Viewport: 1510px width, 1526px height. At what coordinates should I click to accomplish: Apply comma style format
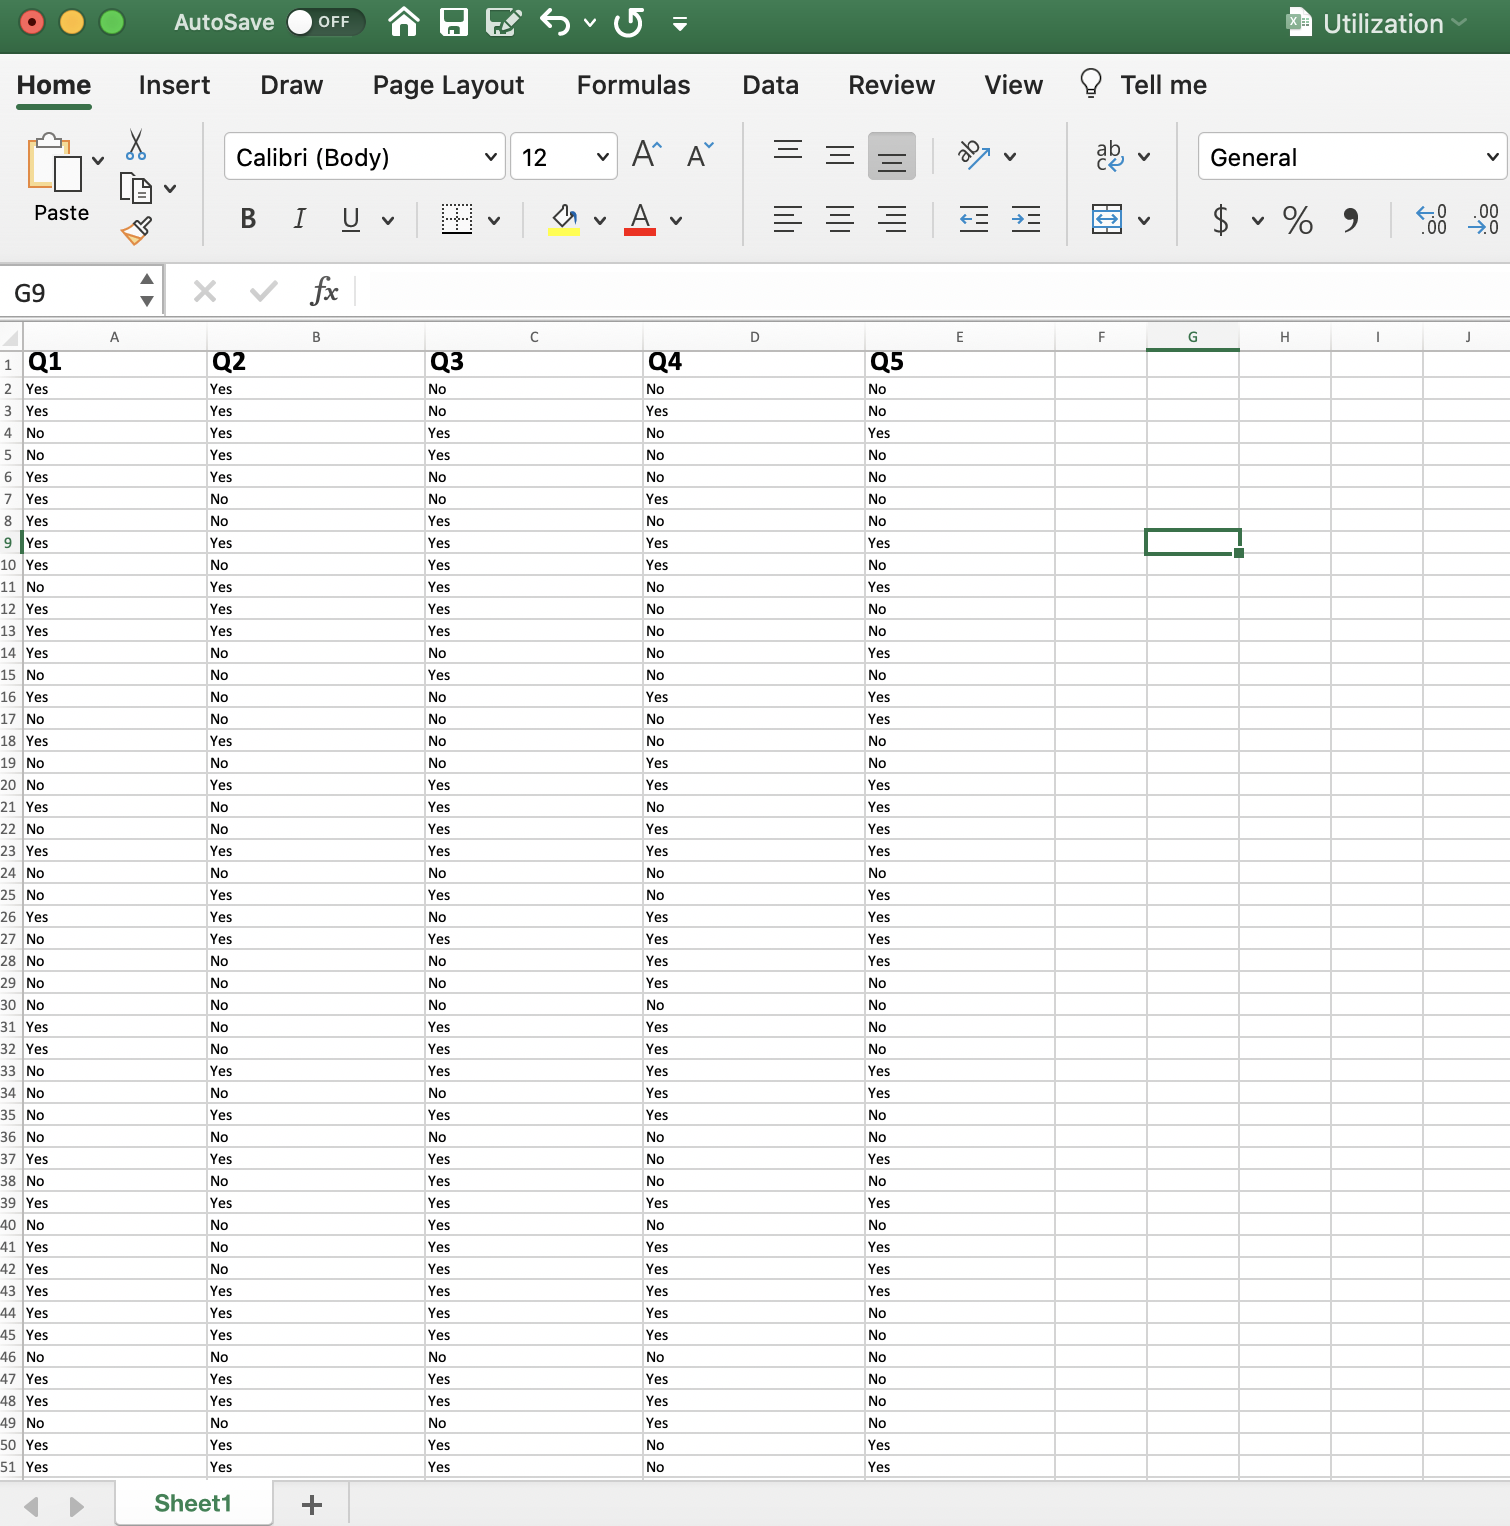click(1351, 219)
